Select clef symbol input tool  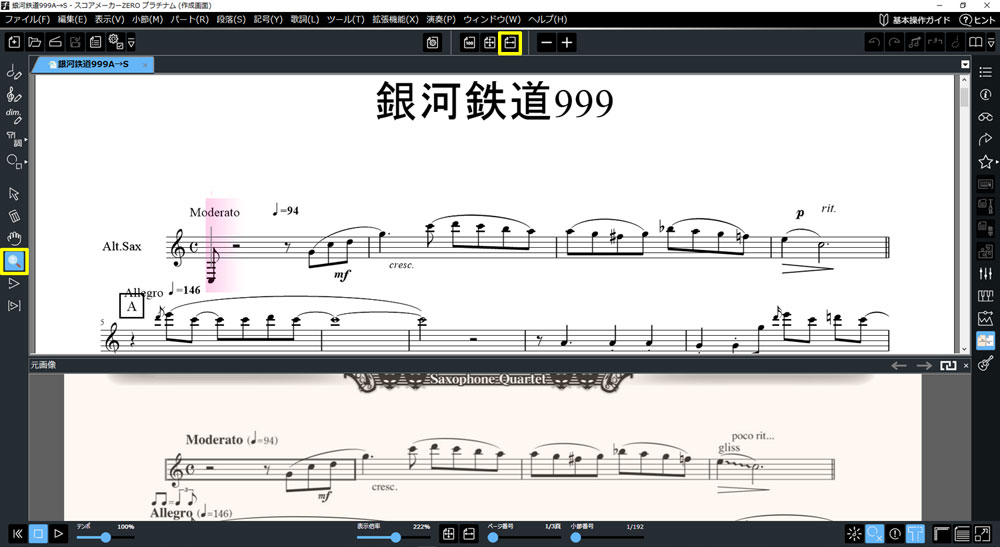[13, 94]
